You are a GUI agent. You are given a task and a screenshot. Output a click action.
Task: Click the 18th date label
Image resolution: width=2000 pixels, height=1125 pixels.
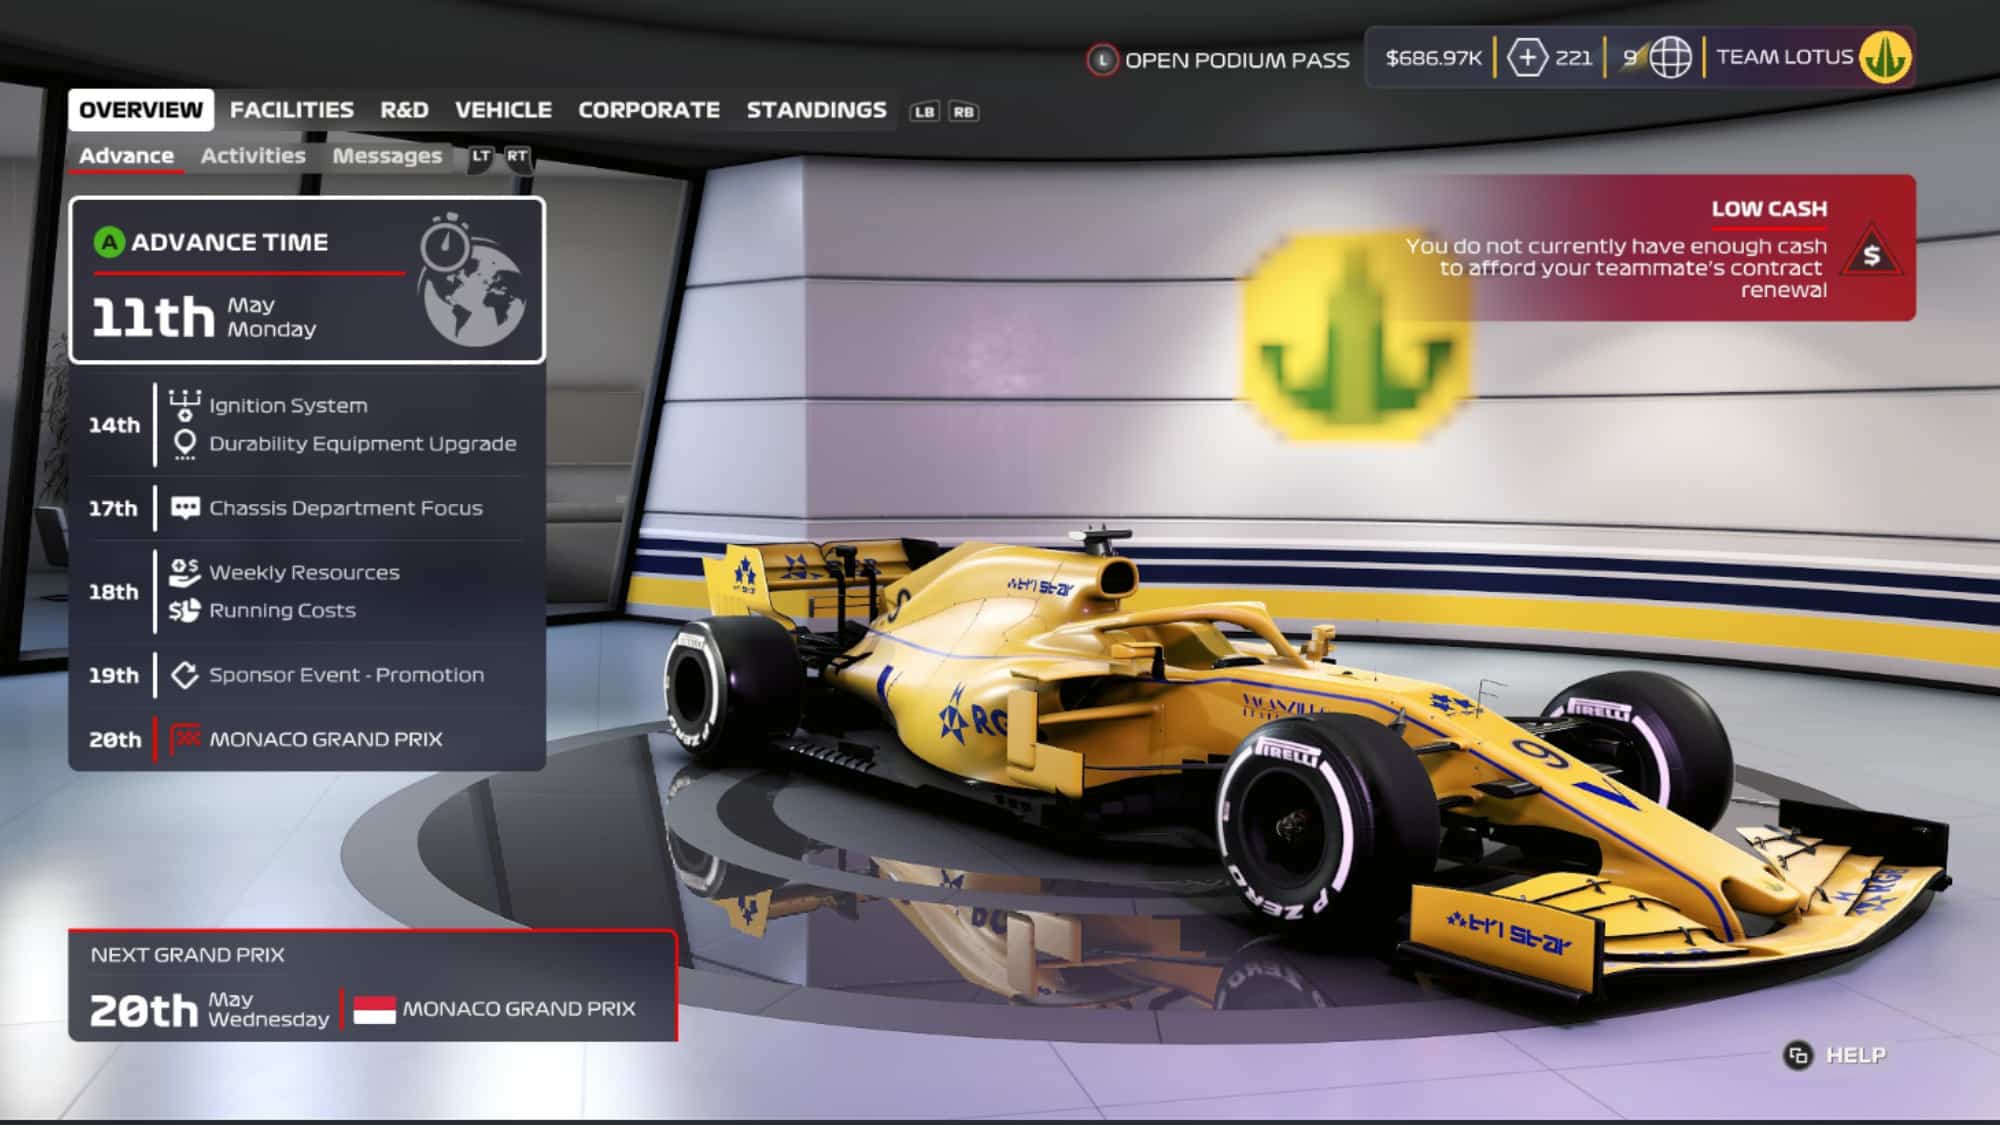(114, 592)
